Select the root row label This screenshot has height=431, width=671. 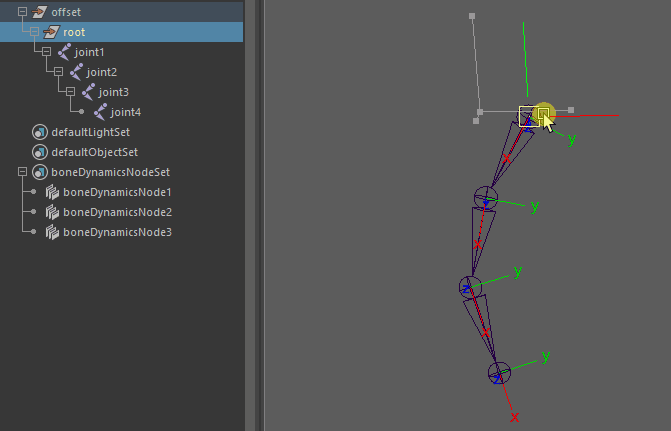click(74, 32)
